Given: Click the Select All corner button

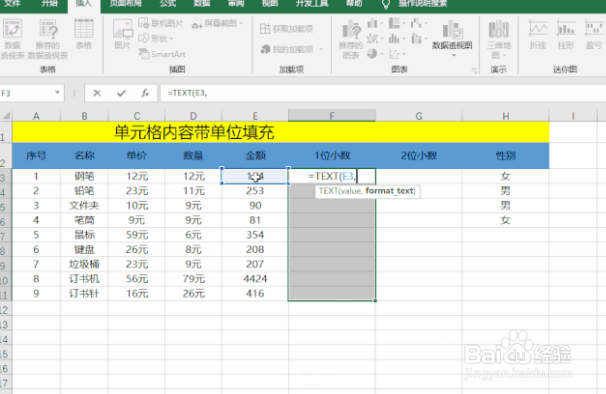Looking at the screenshot, I should pos(6,116).
